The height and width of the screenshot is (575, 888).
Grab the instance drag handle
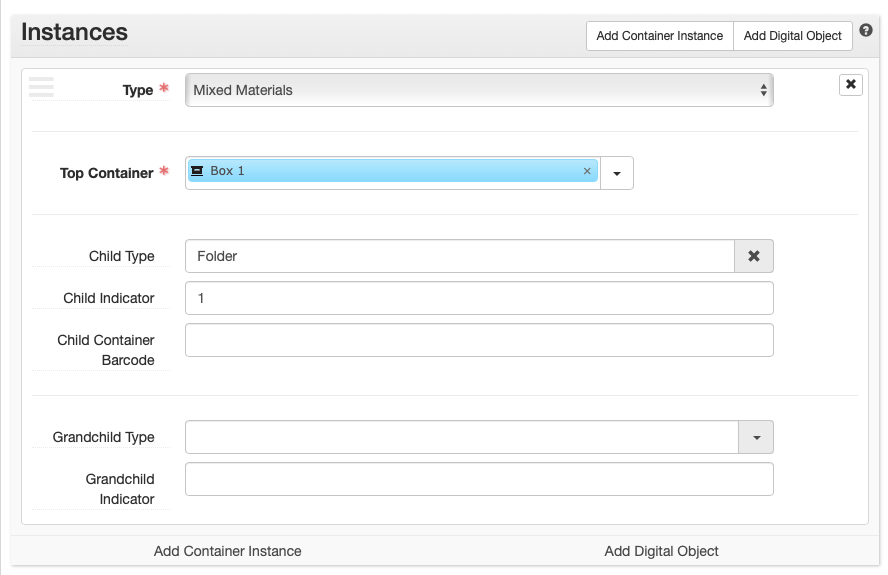click(x=41, y=87)
